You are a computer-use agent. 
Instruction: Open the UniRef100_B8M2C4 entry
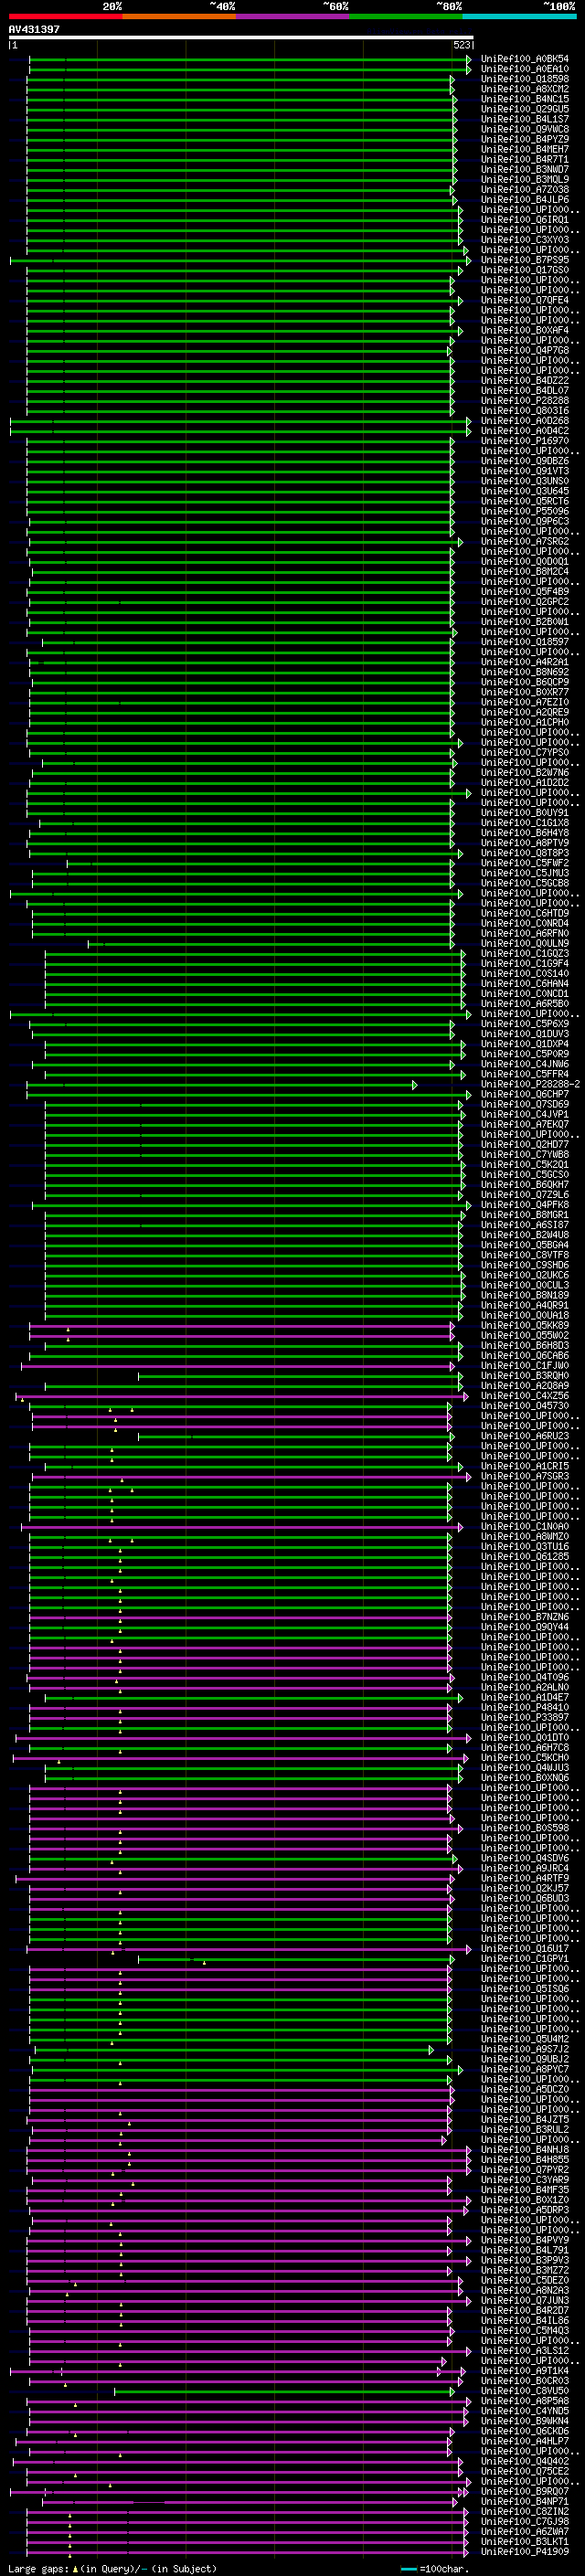coord(524,572)
